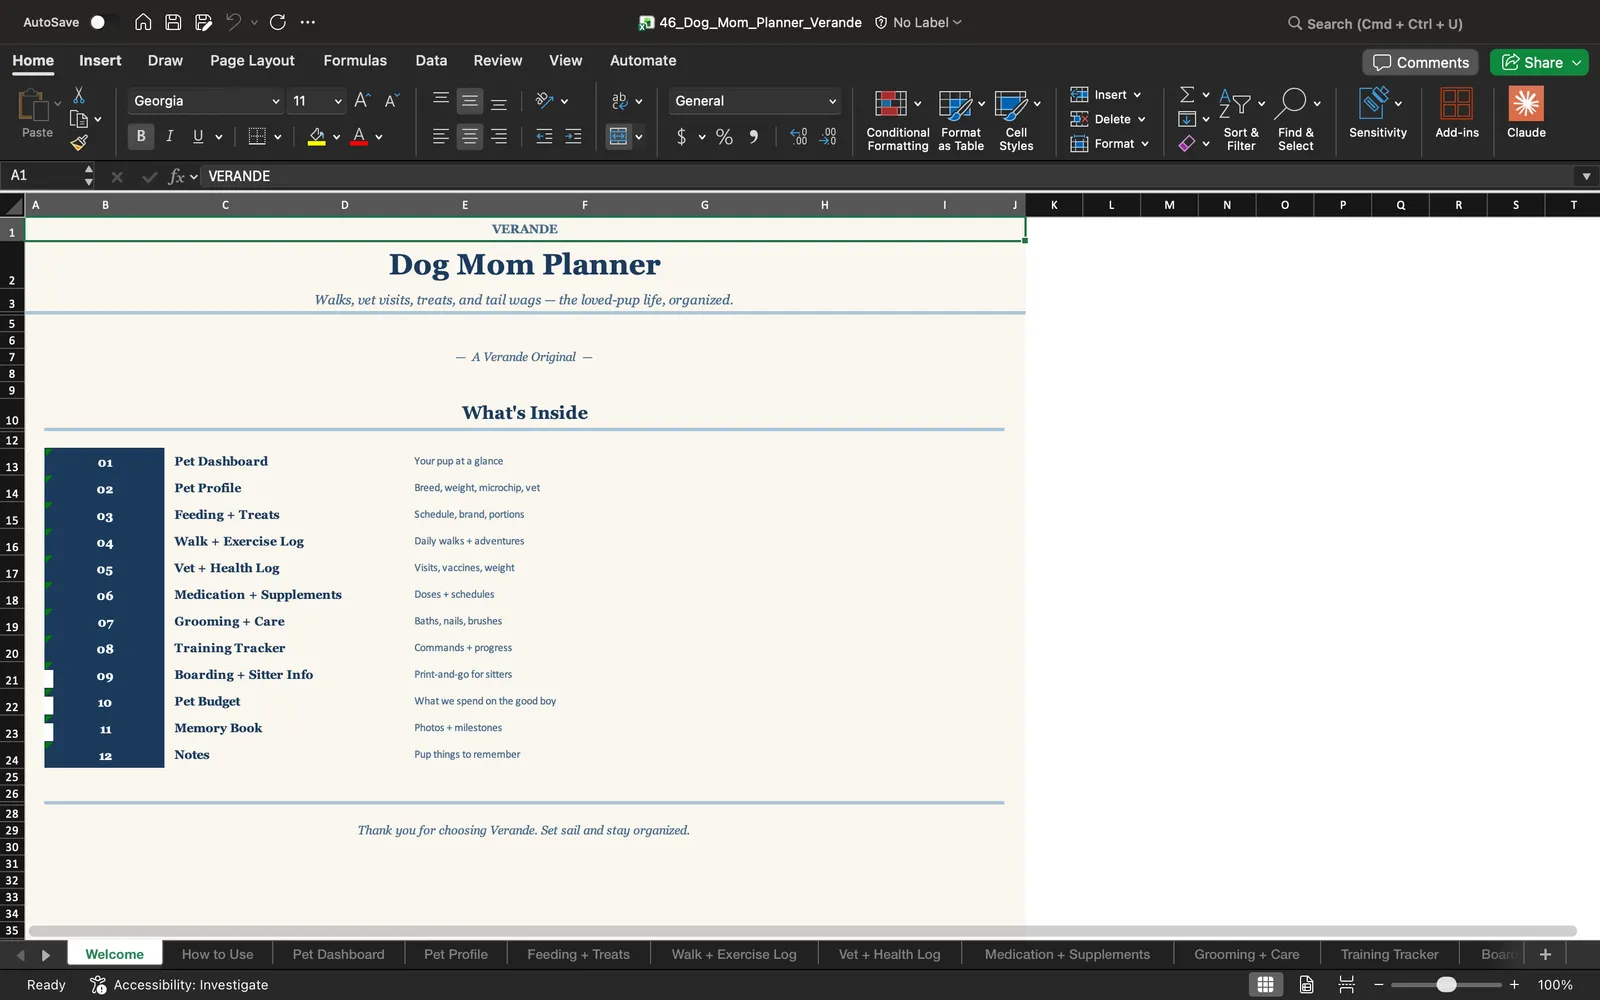Viewport: 1600px width, 1000px height.
Task: Click Accessibility: Investigate in status bar
Action: point(179,985)
